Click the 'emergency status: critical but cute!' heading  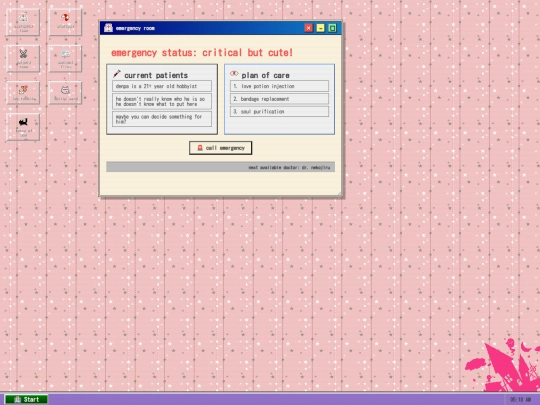202,53
